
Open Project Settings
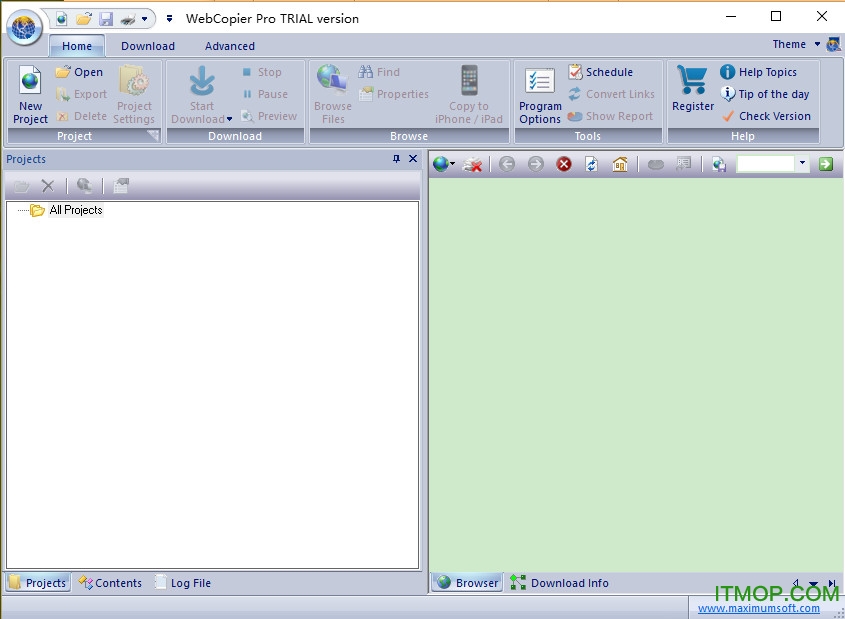134,95
